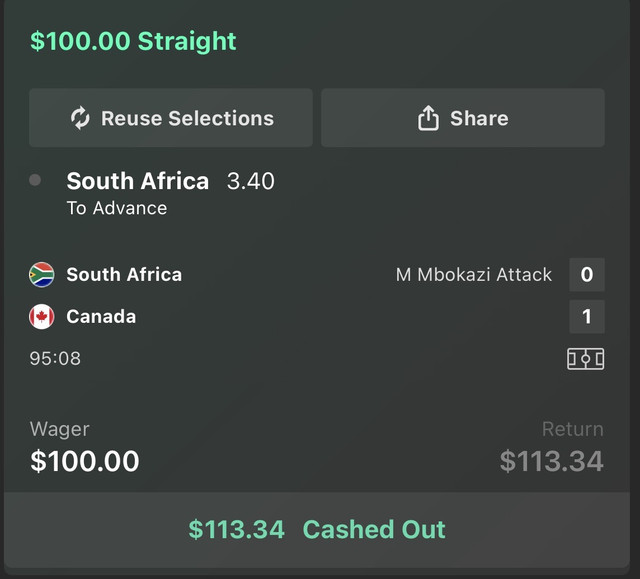Click South Africa score box showing 0
Viewport: 640px width, 579px height.
coord(587,275)
